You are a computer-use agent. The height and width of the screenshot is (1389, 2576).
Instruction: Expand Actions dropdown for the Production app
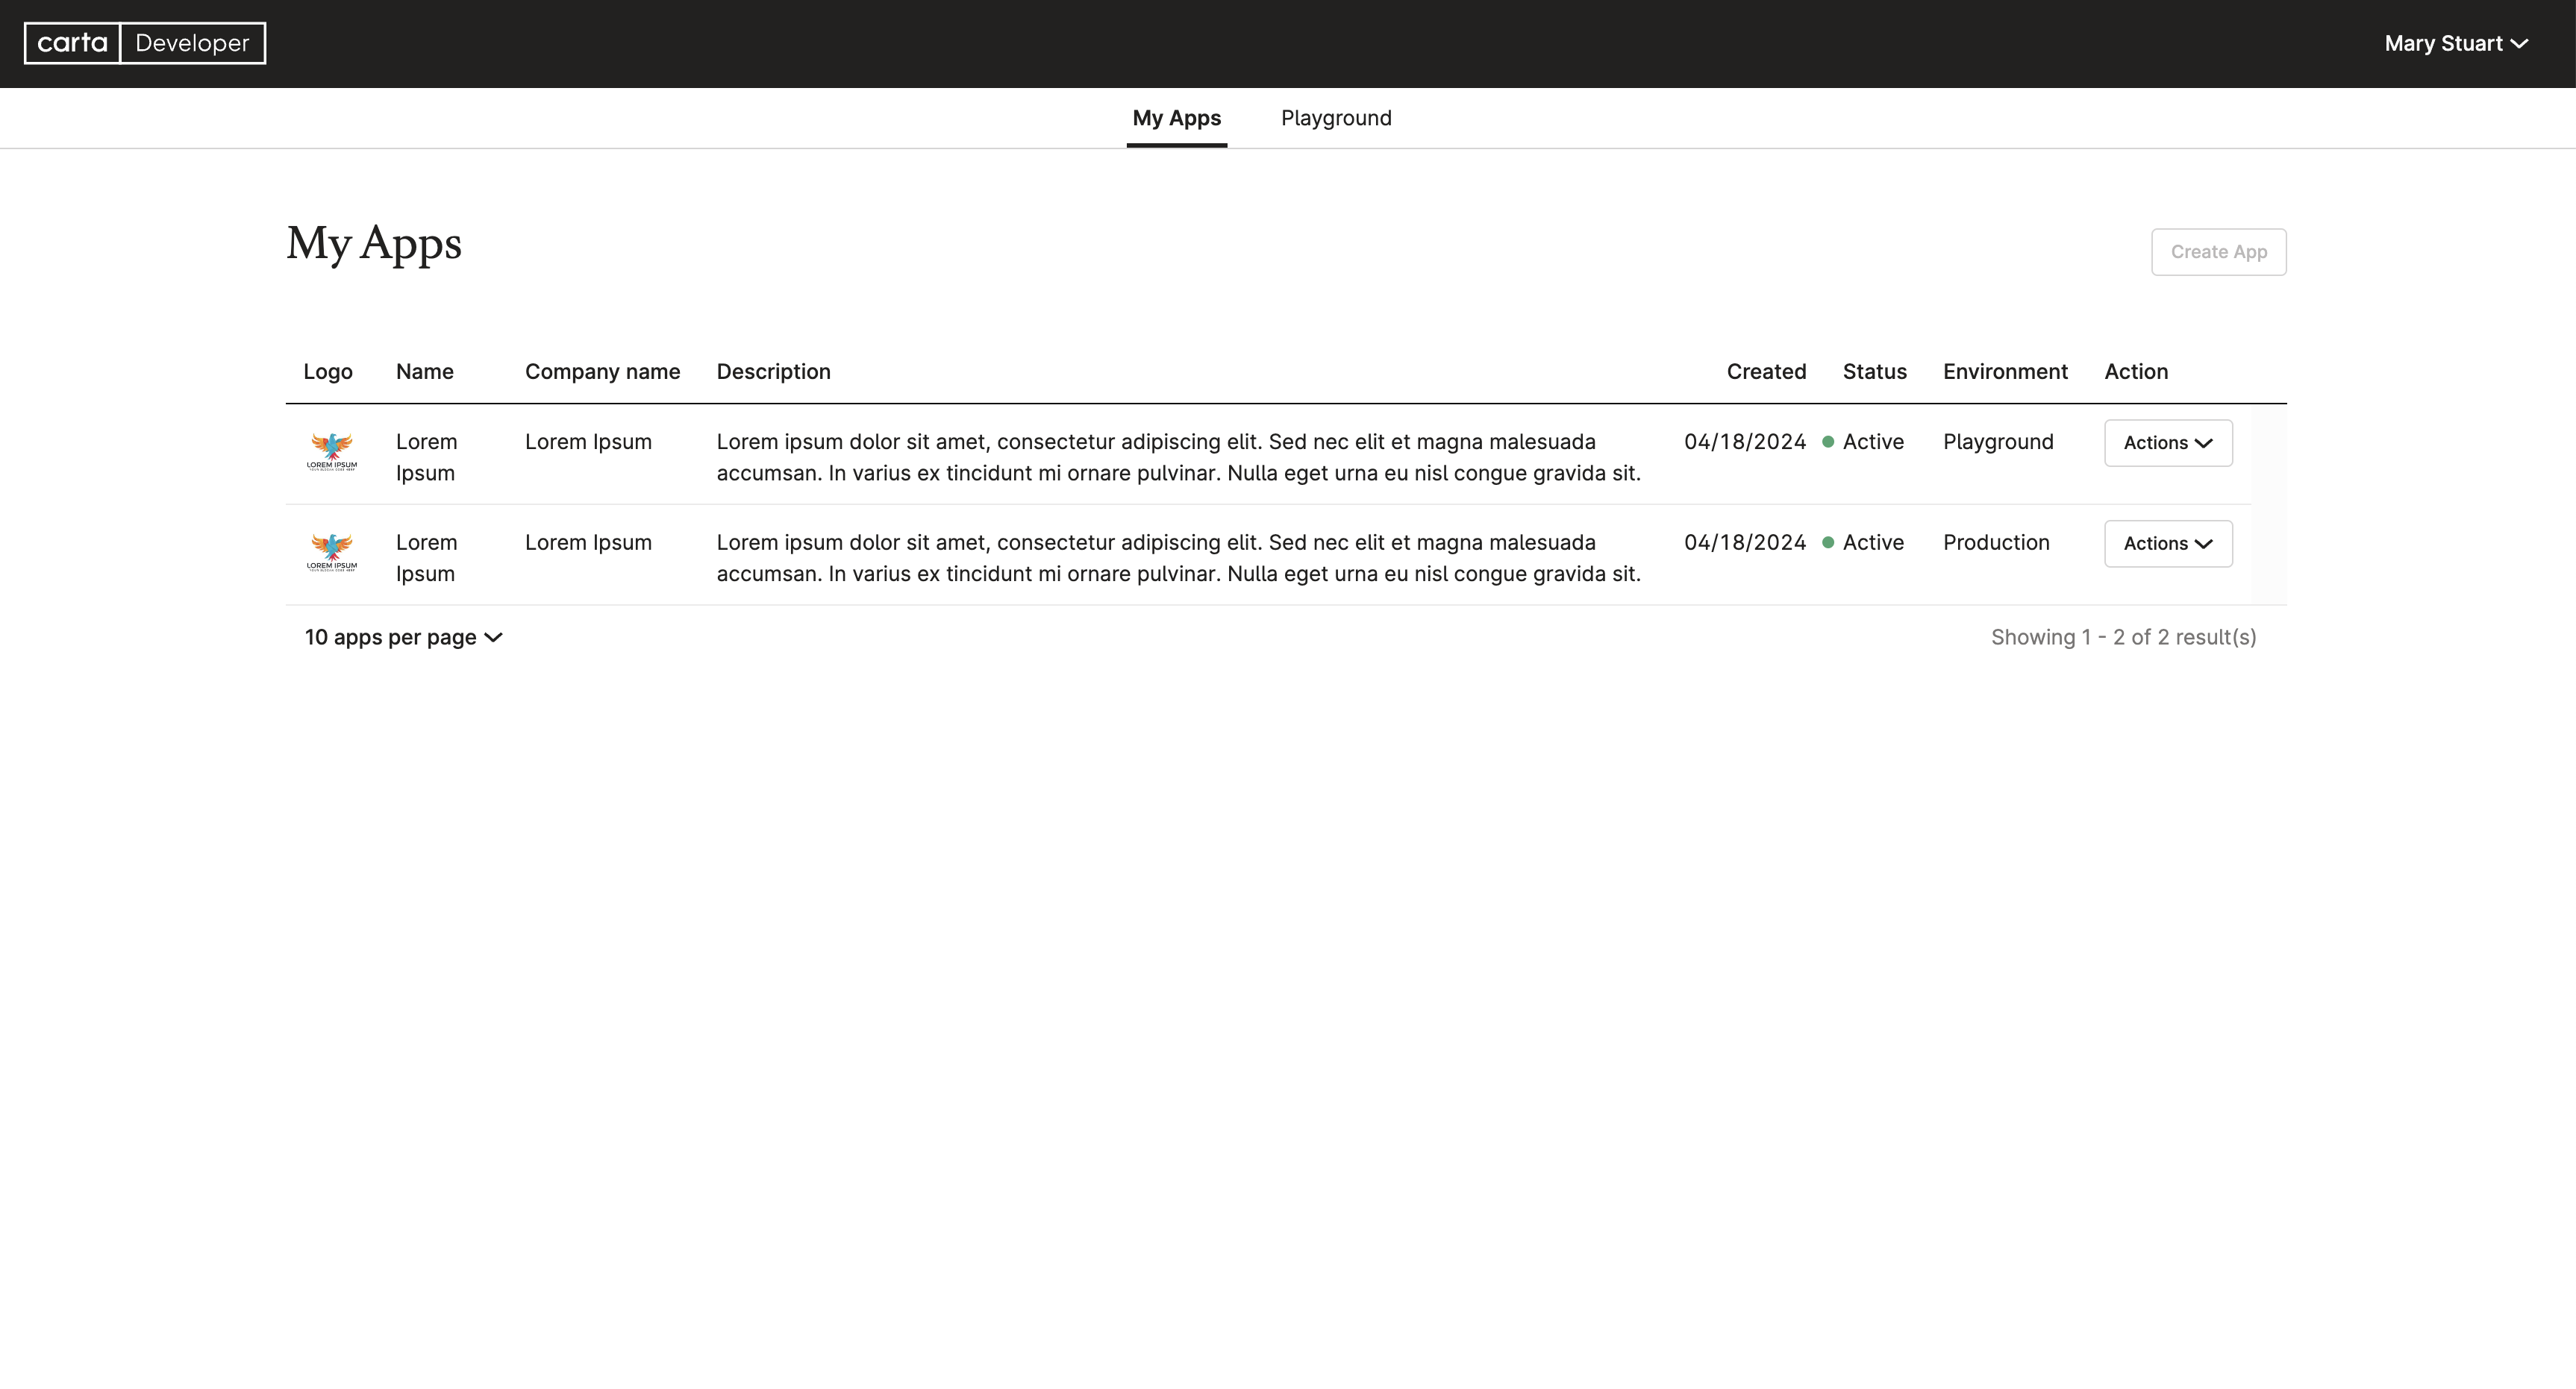point(2167,544)
